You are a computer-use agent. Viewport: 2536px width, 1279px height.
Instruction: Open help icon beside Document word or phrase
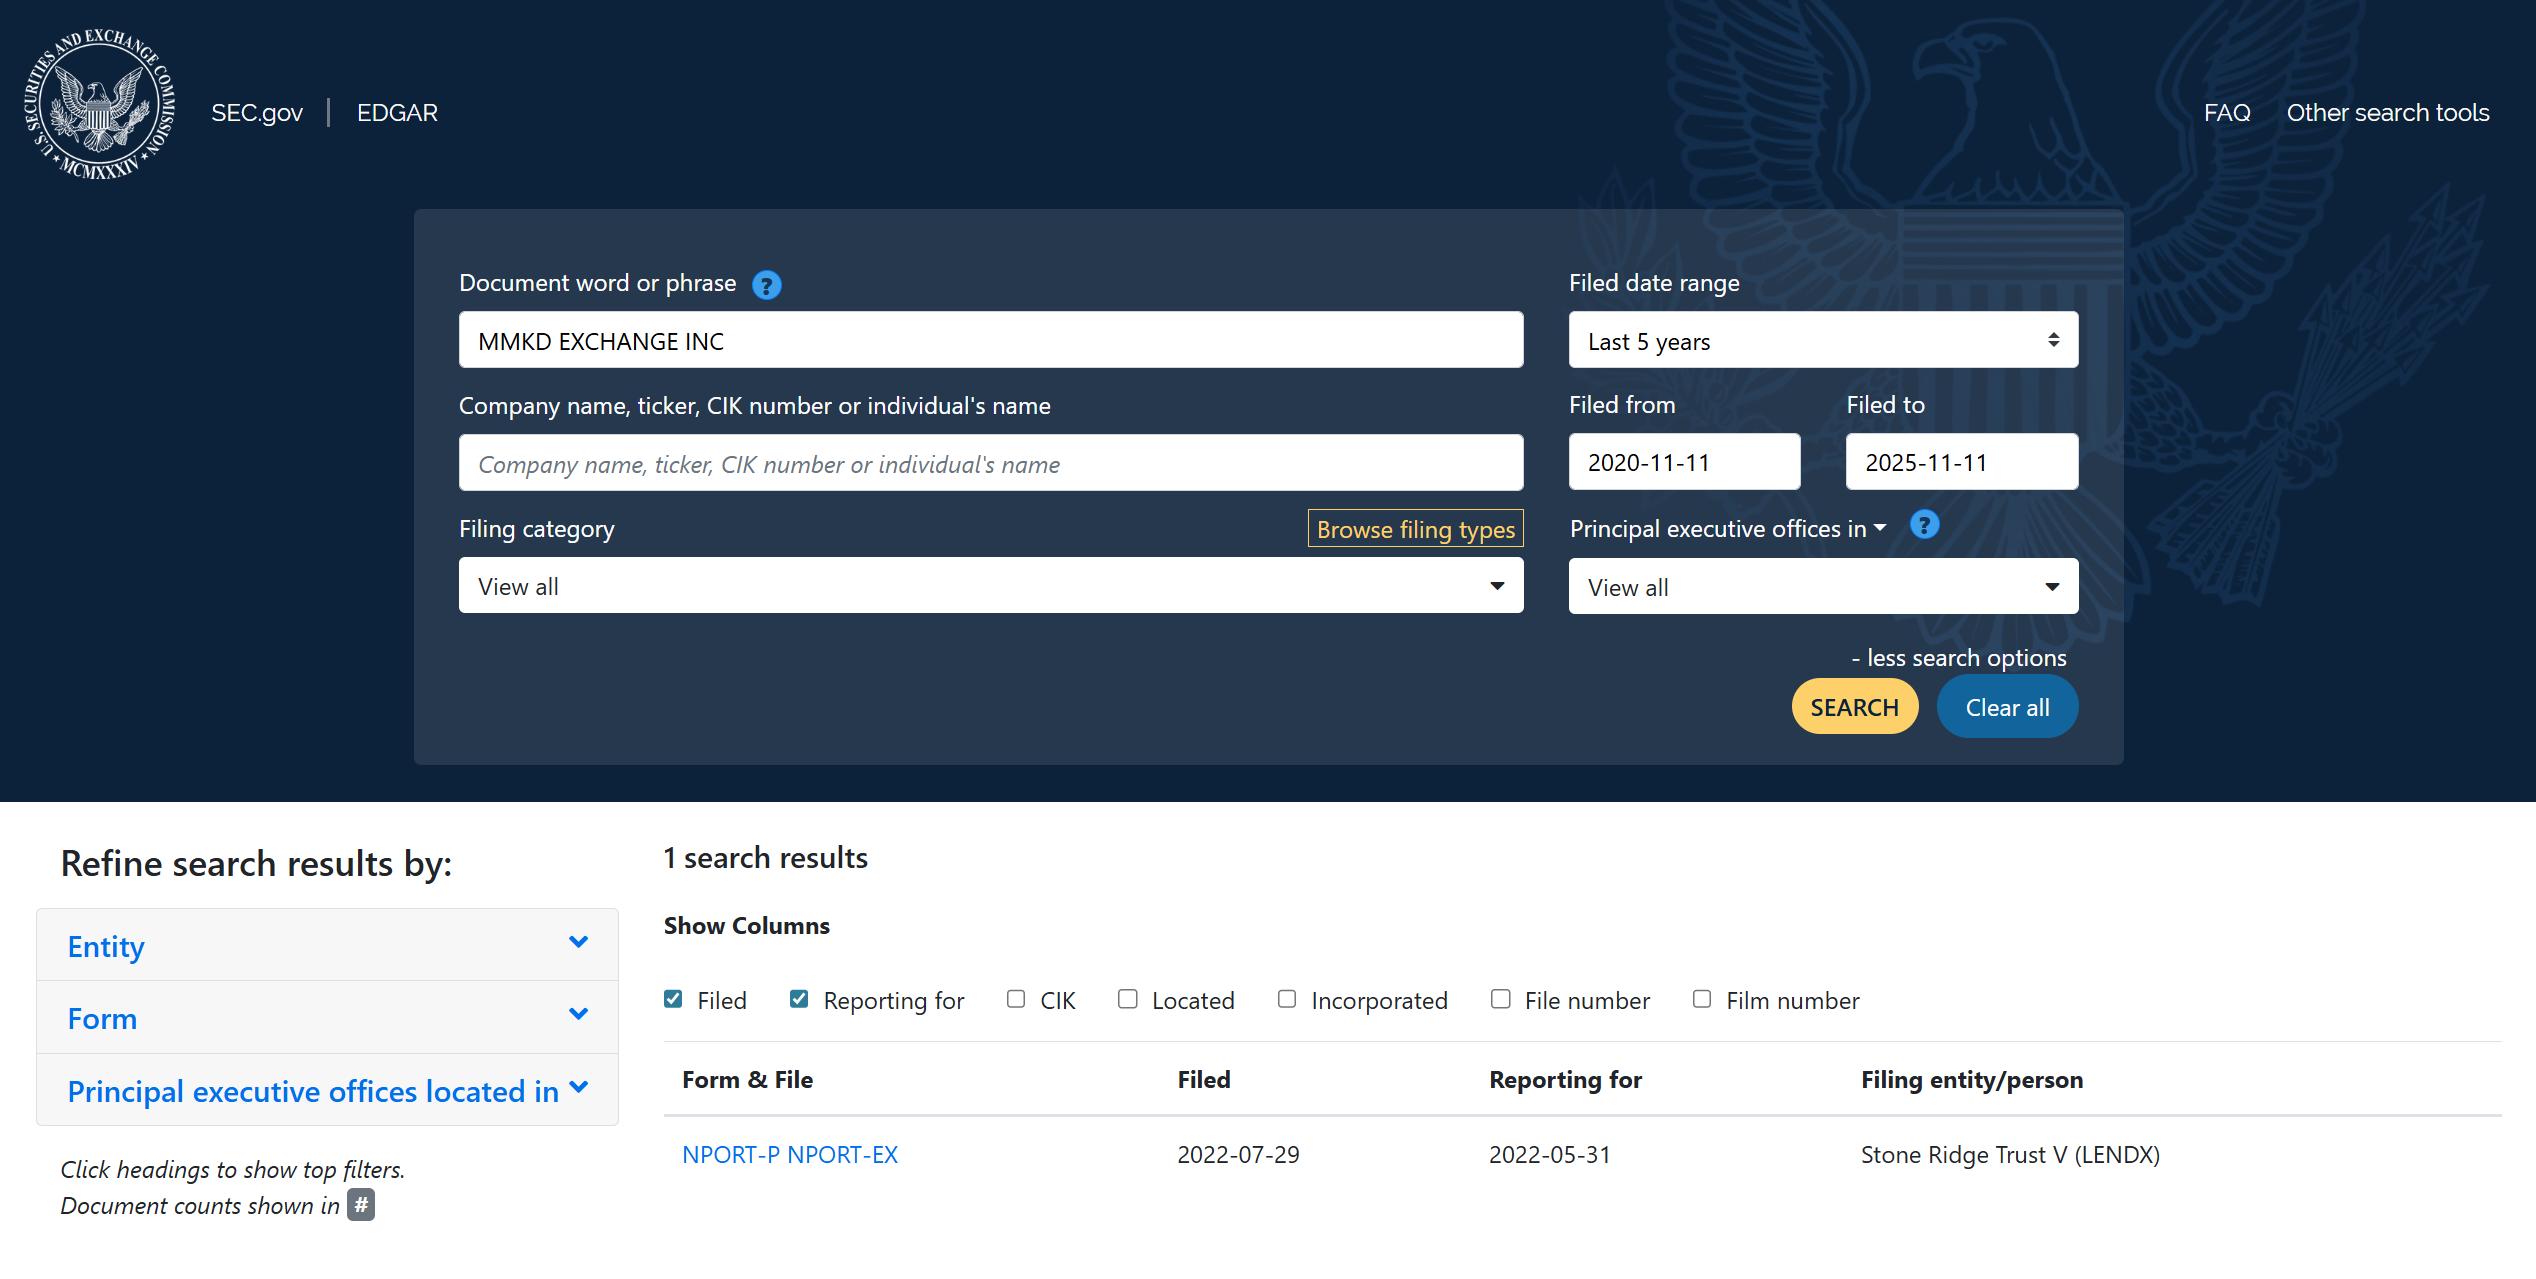[x=766, y=285]
